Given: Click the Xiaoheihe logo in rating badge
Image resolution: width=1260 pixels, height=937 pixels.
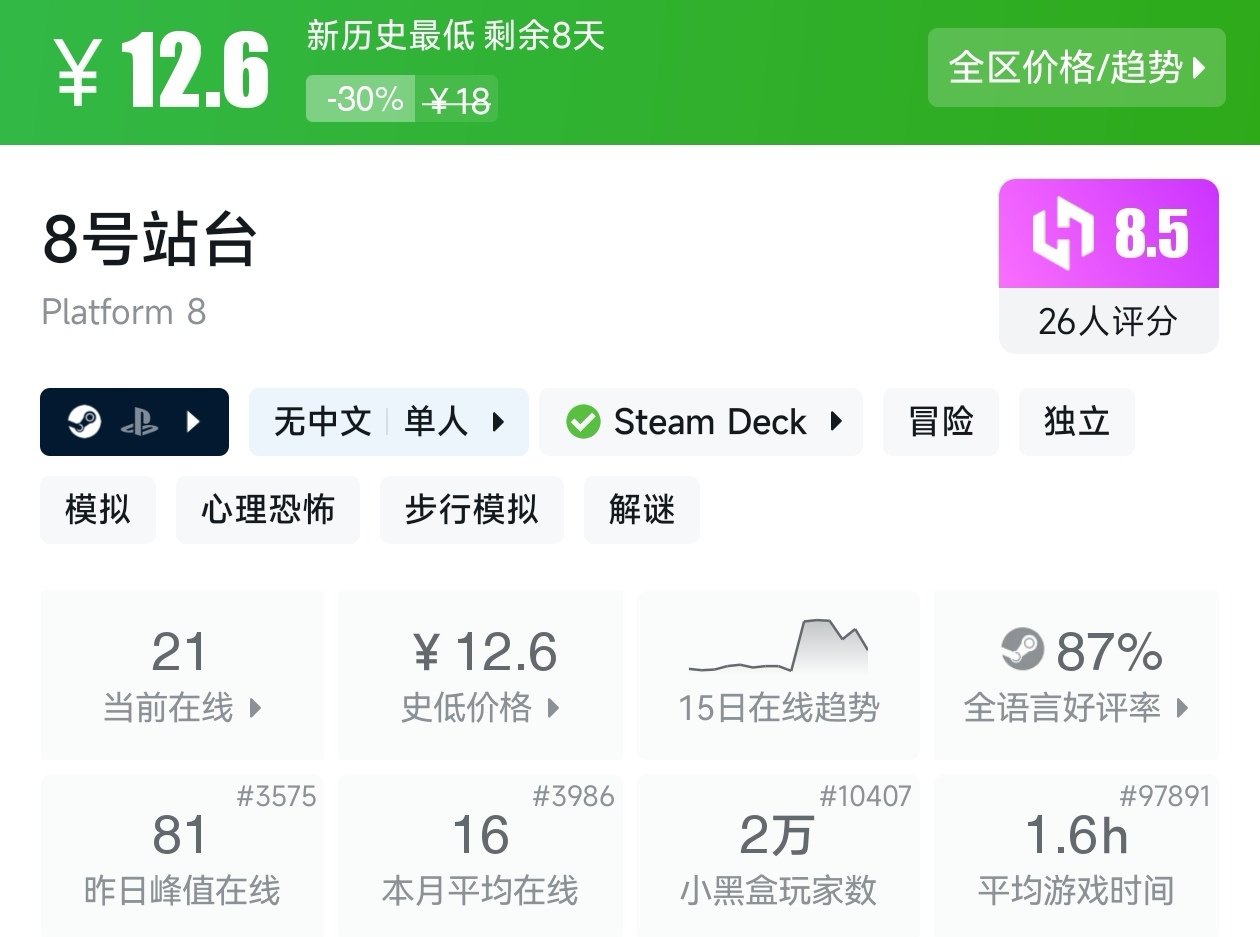Looking at the screenshot, I should click(x=1065, y=235).
